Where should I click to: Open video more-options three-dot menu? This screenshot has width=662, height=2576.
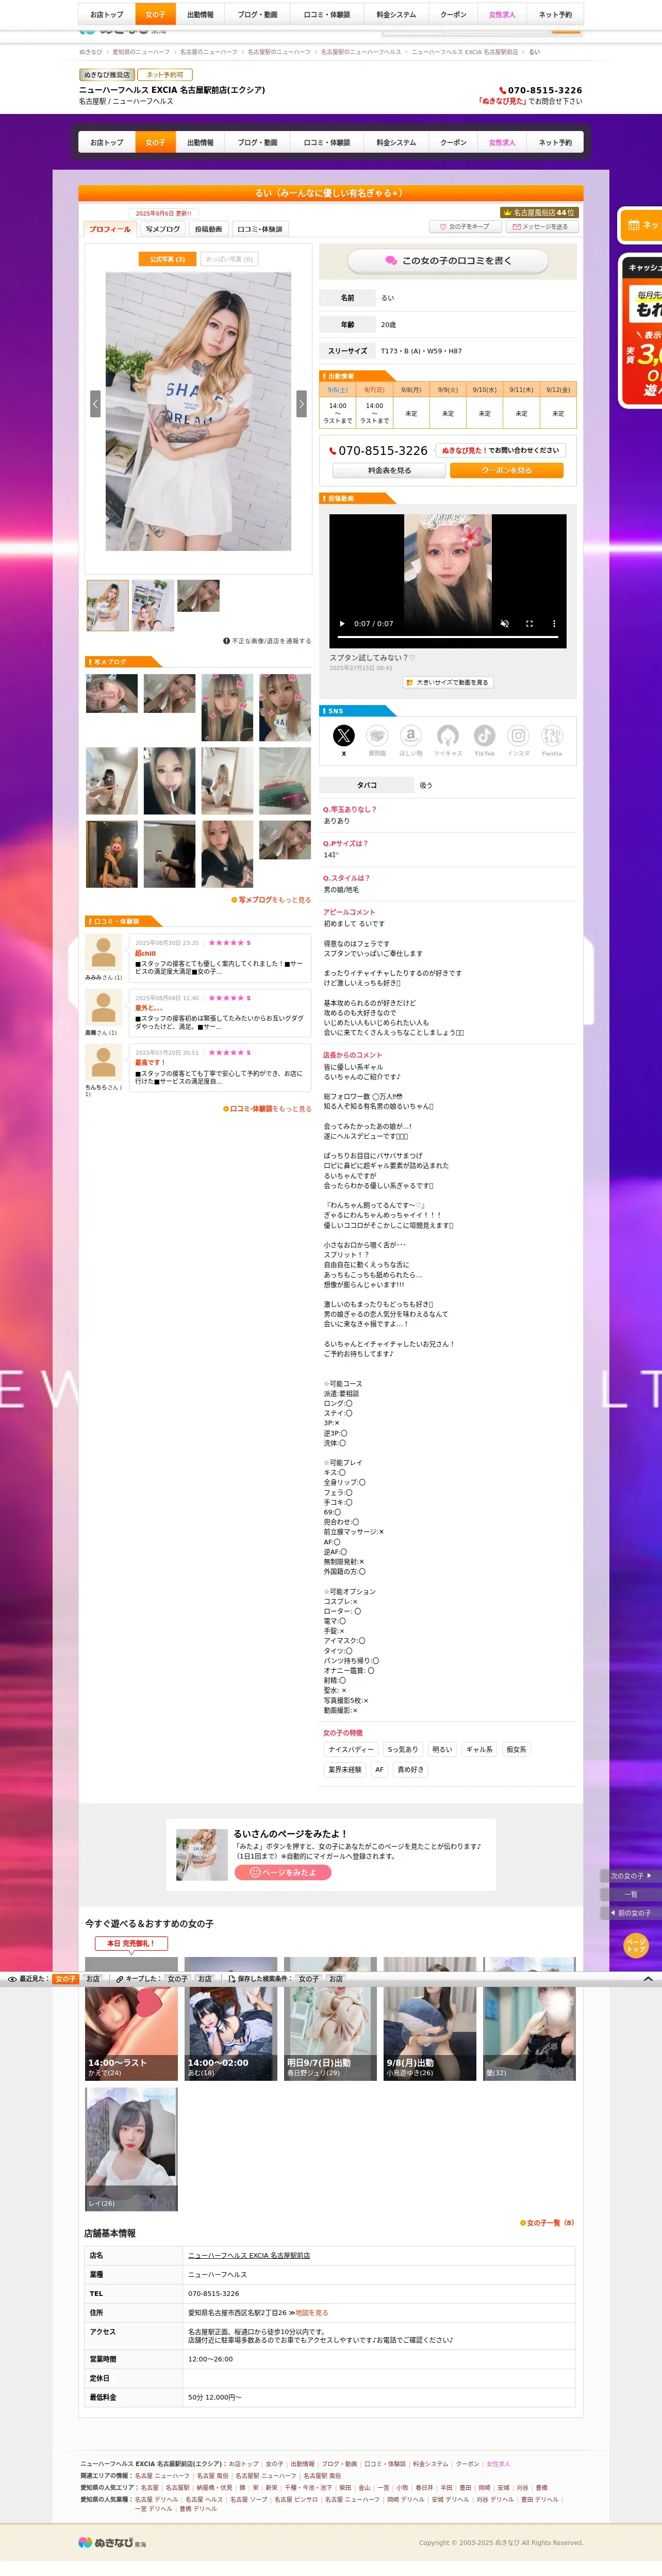coord(554,623)
